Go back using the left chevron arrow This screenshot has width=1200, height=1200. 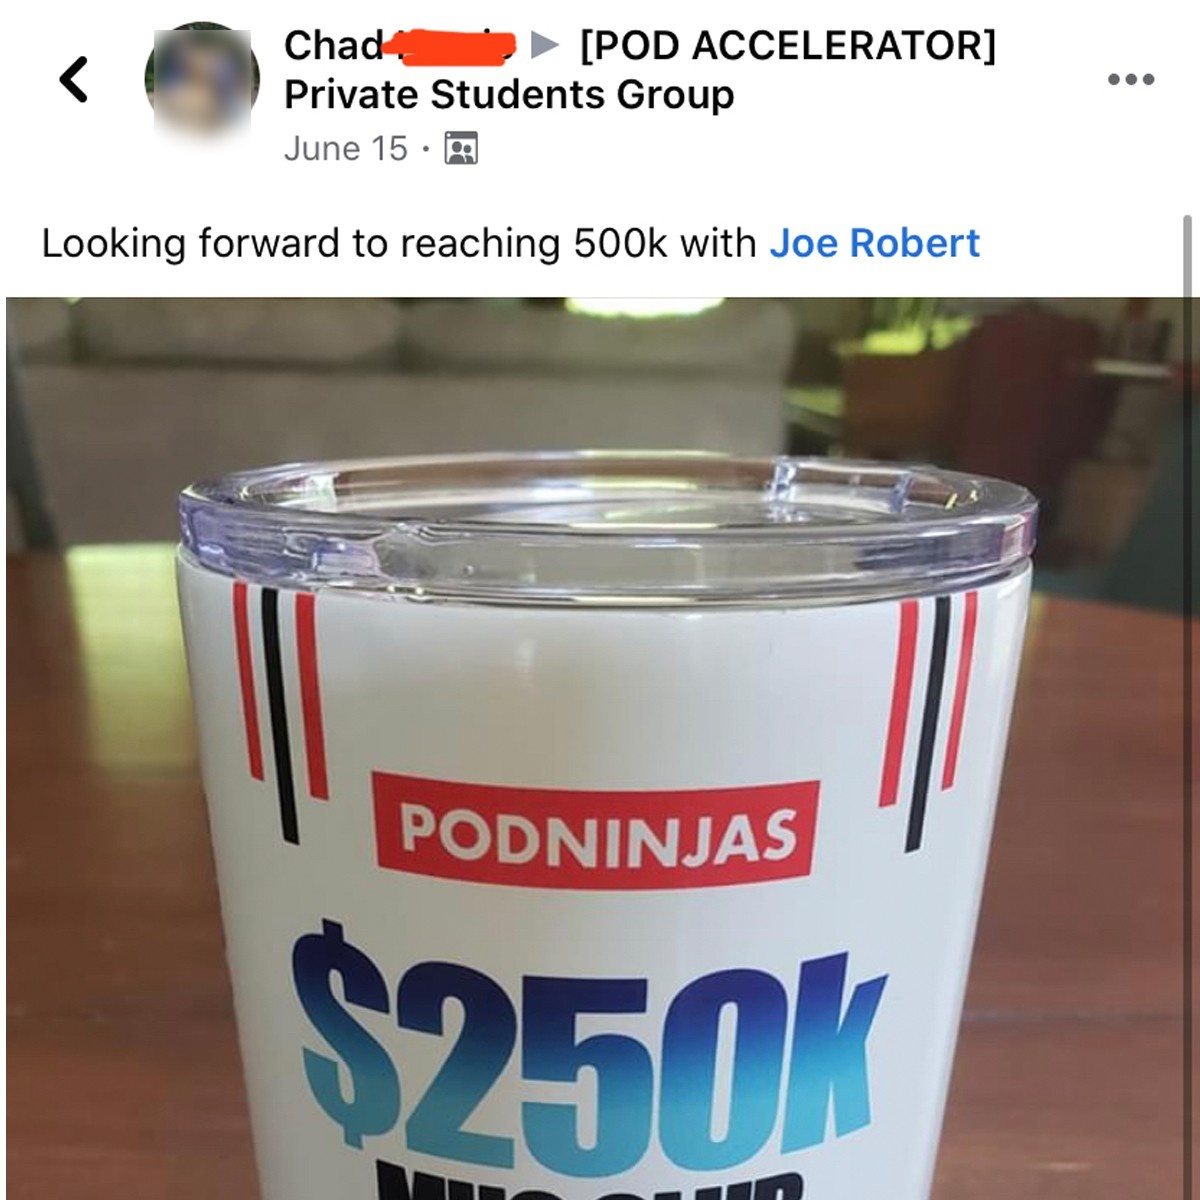74,79
